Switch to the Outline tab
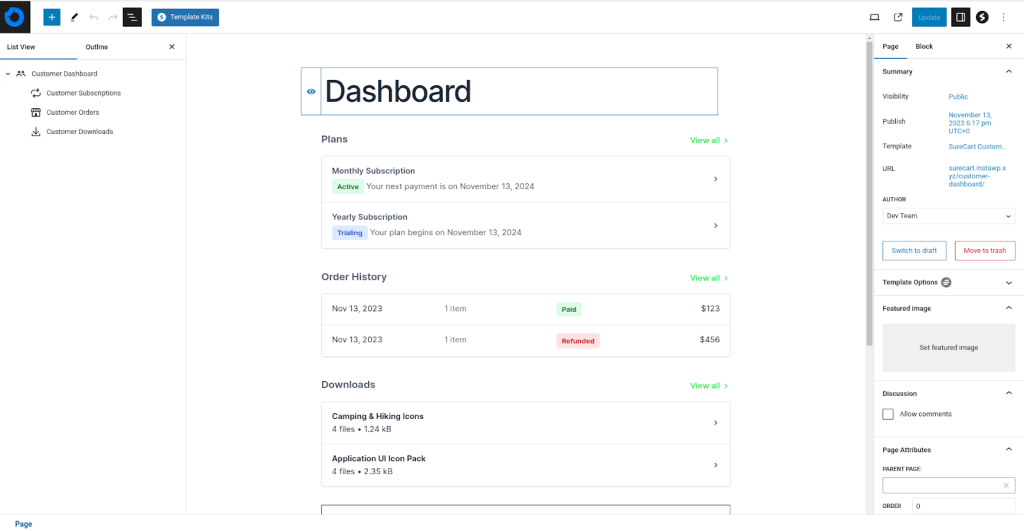This screenshot has width=1024, height=531. (96, 47)
